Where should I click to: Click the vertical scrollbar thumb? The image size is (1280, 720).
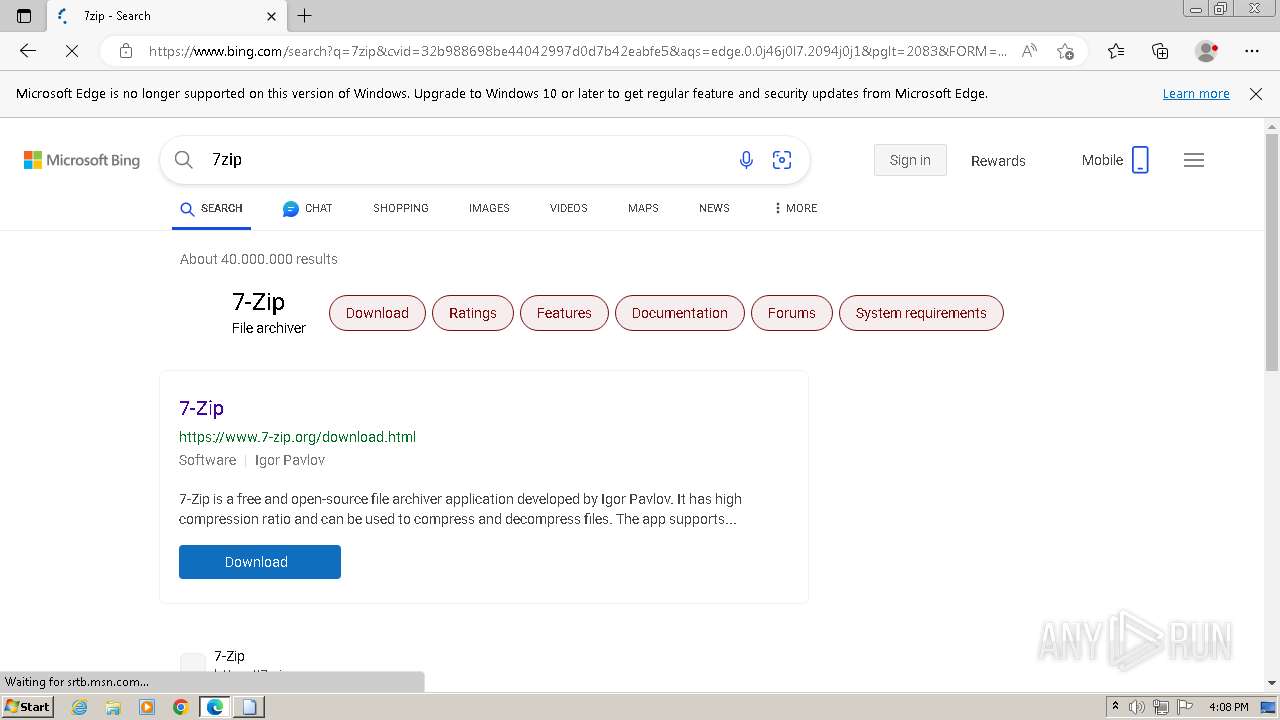[x=1272, y=250]
